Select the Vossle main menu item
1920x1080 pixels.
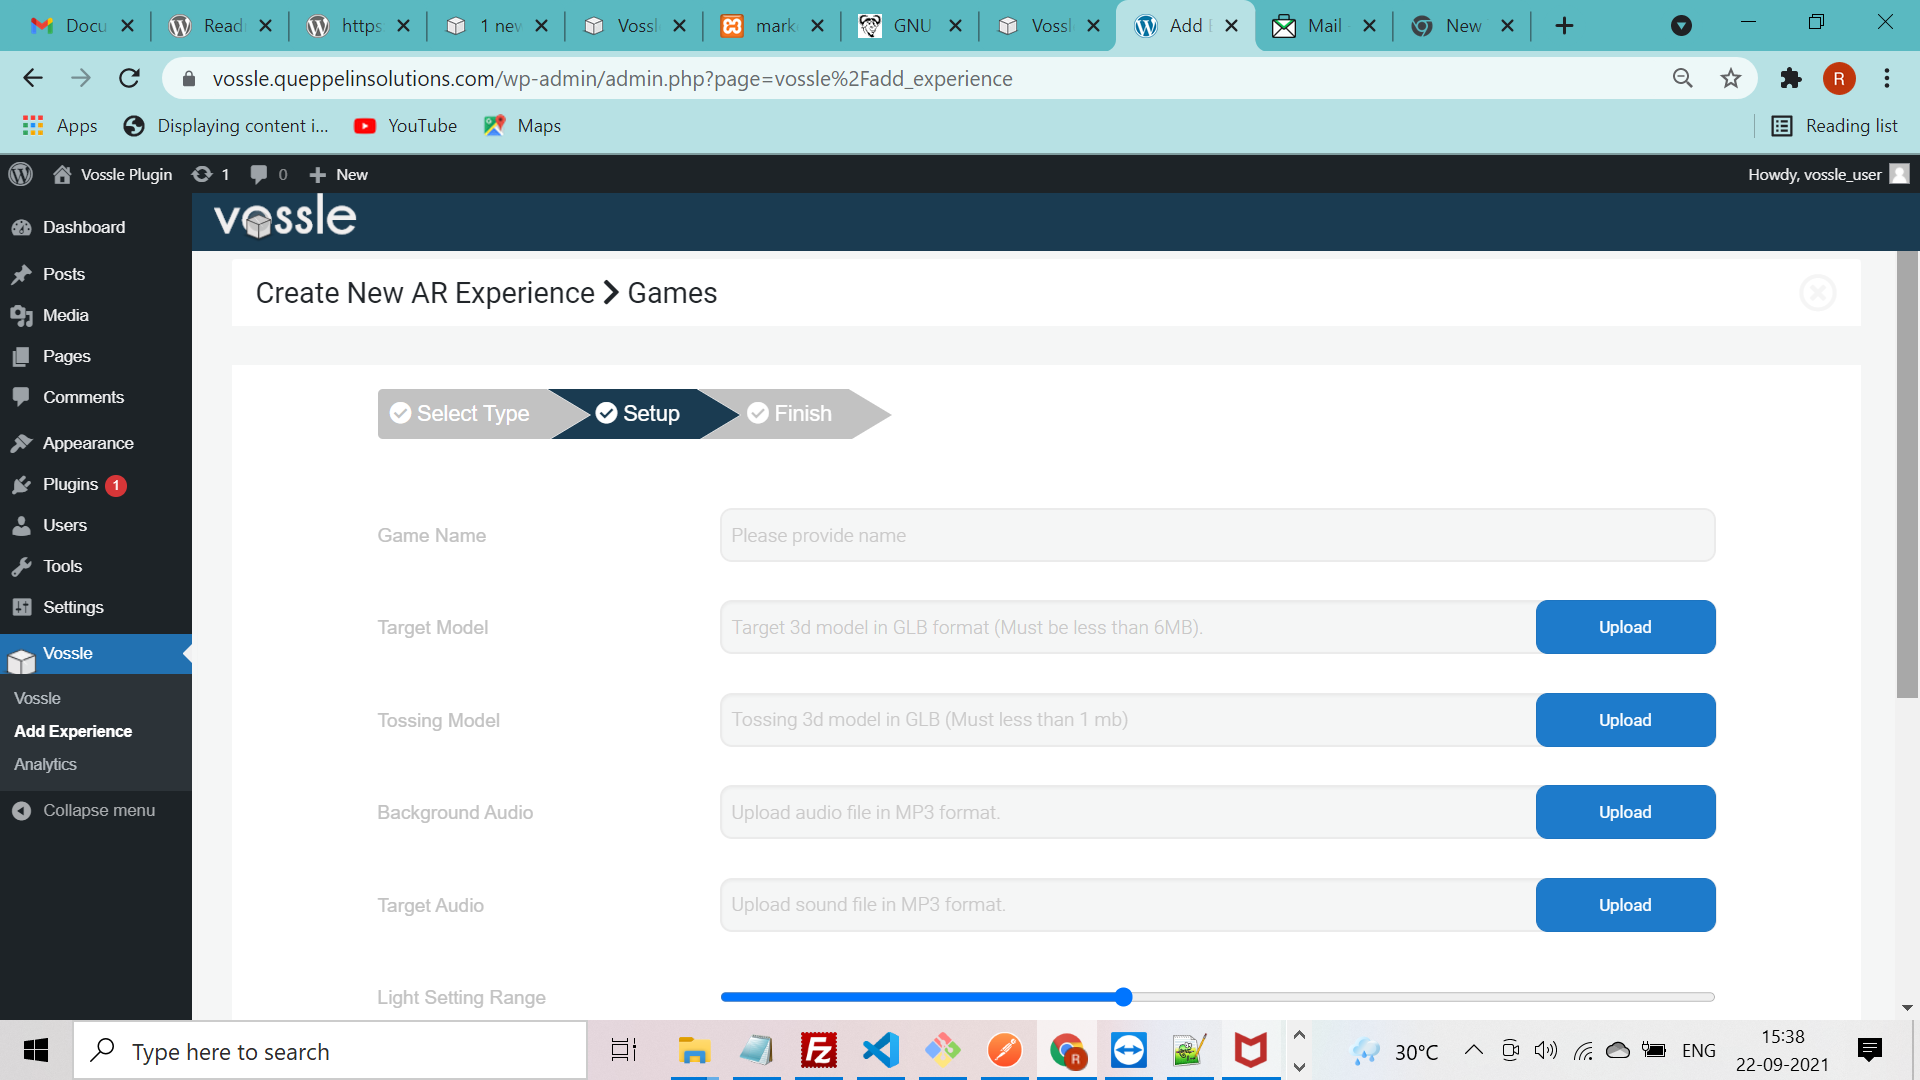(x=96, y=654)
